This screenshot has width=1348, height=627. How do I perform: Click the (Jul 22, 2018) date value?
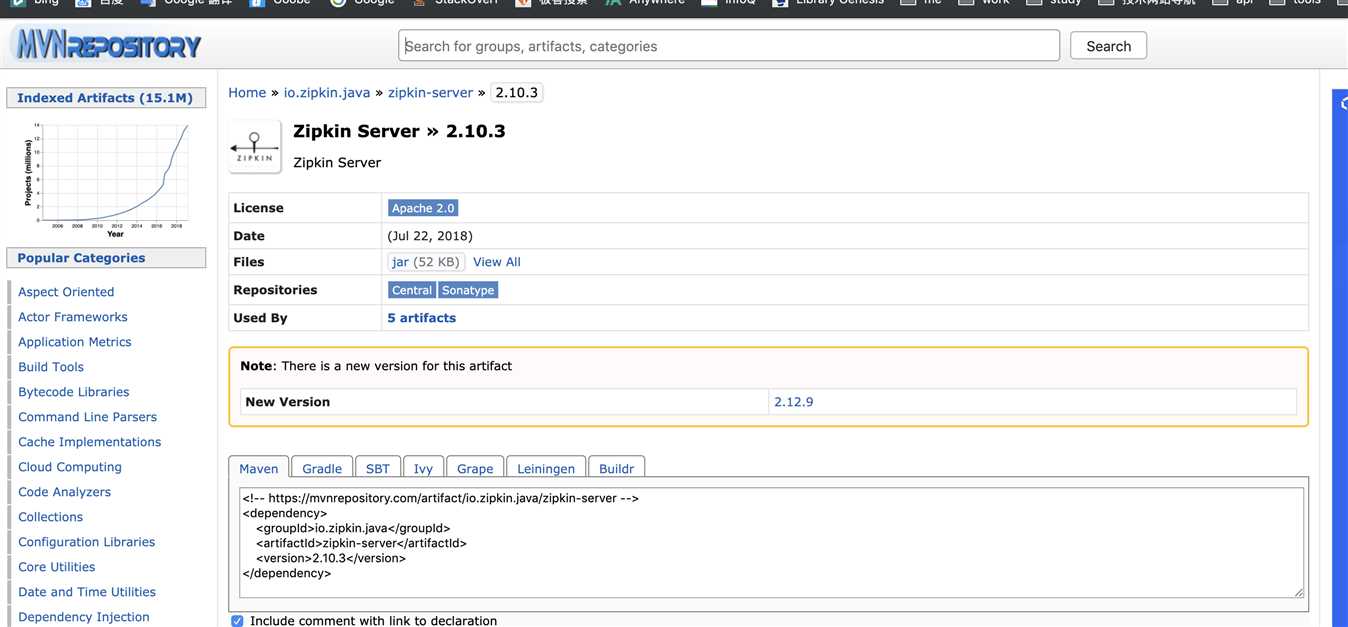[430, 236]
